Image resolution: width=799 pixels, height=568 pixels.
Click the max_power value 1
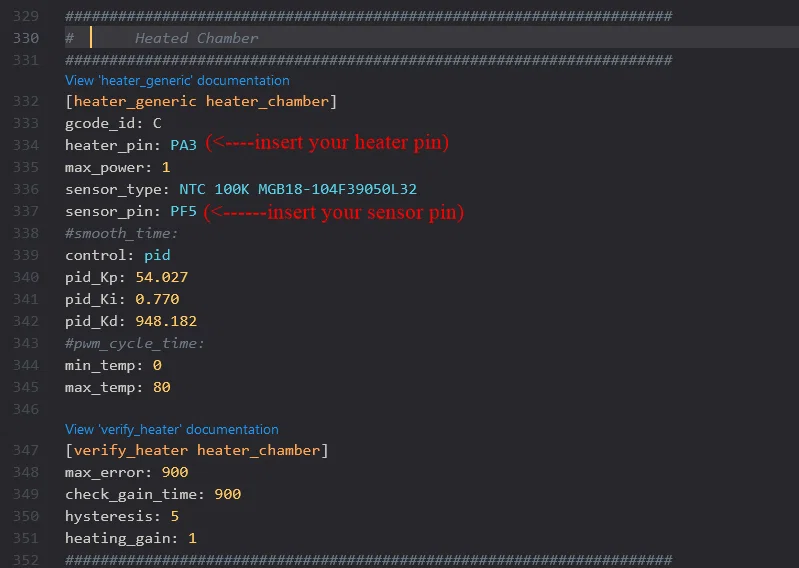click(166, 168)
